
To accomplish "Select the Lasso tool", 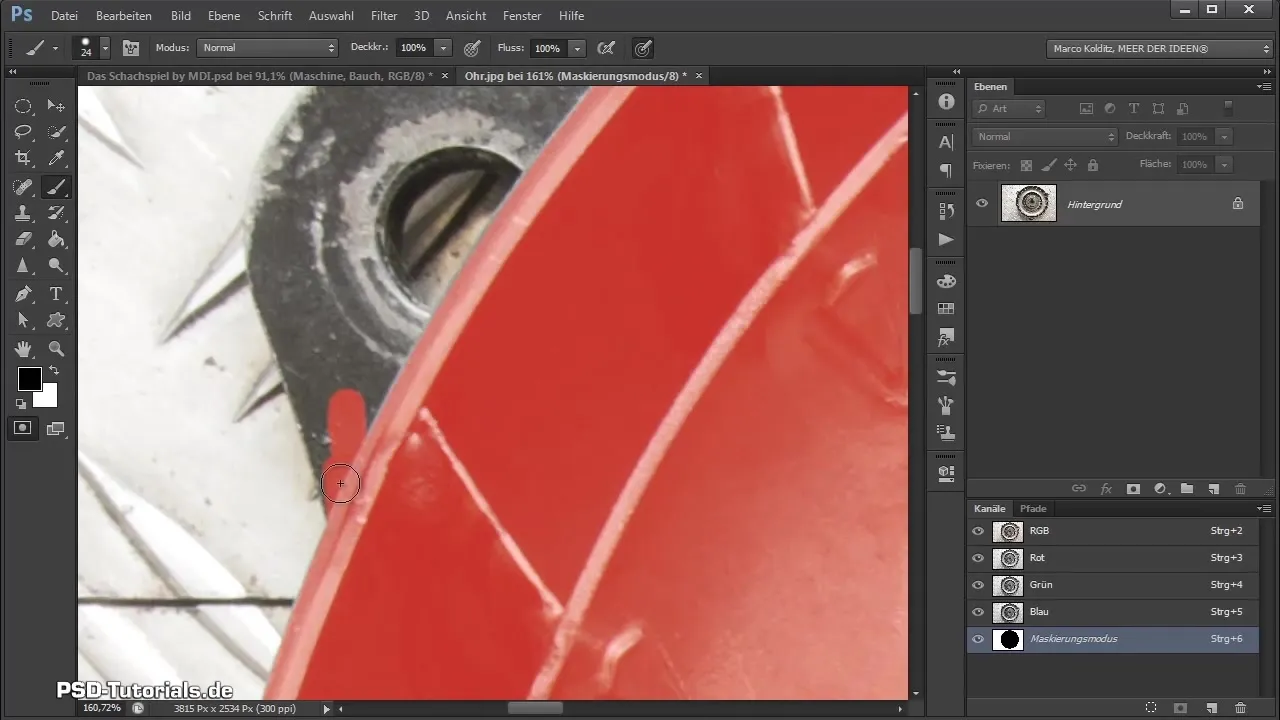I will 23,131.
